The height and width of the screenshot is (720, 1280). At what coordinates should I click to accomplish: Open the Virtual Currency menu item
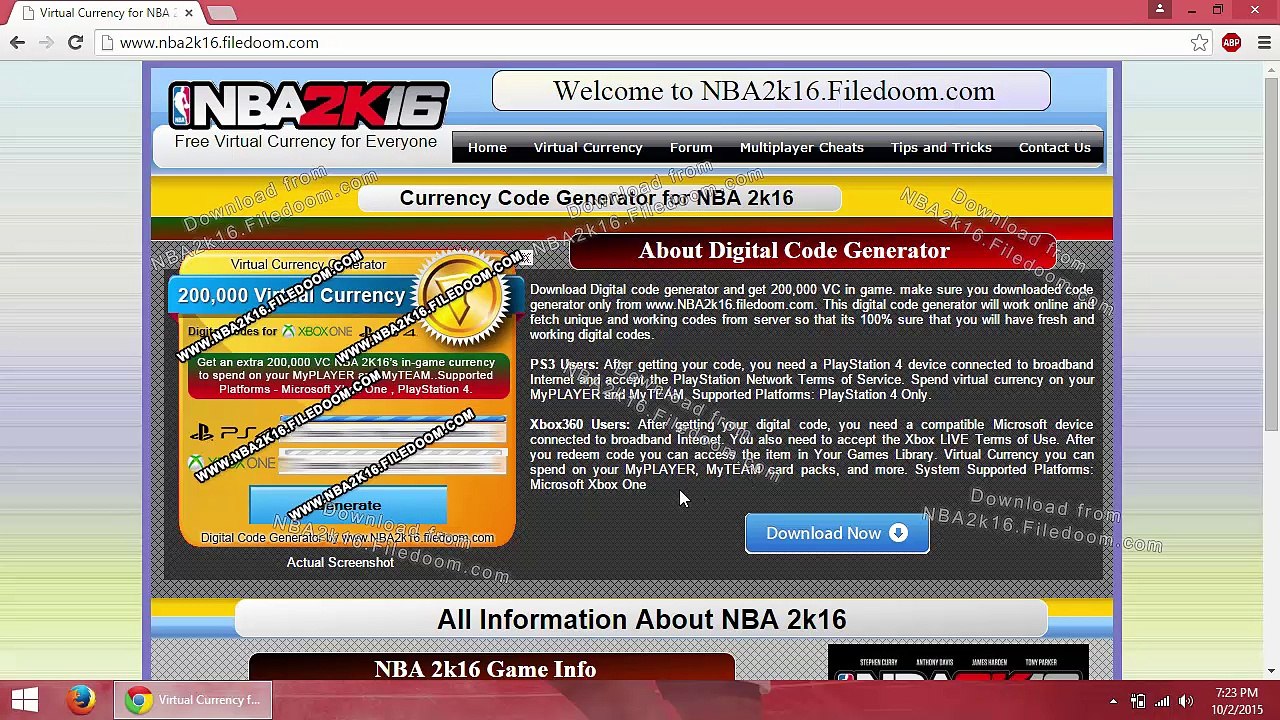[x=588, y=147]
